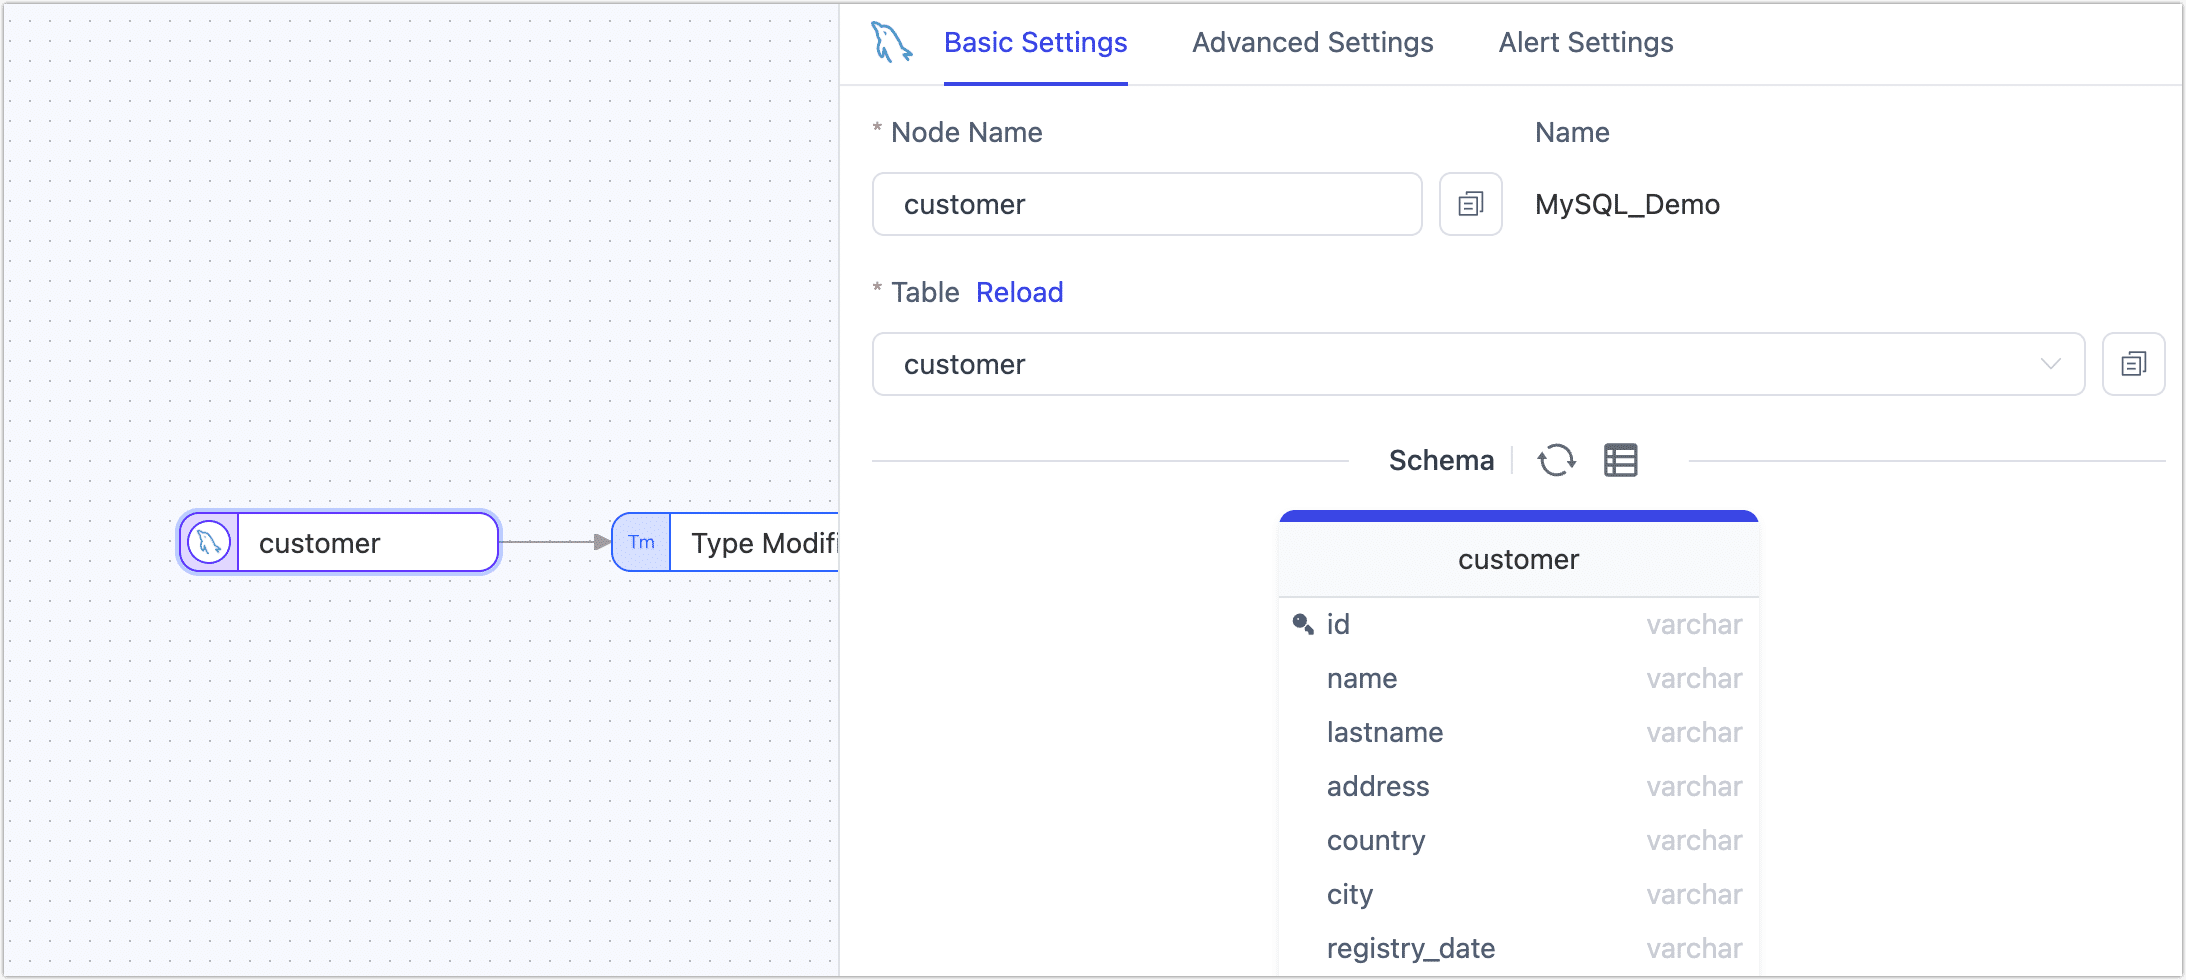This screenshot has height=980, width=2186.
Task: Select the Basic Settings tab
Action: tap(1035, 42)
